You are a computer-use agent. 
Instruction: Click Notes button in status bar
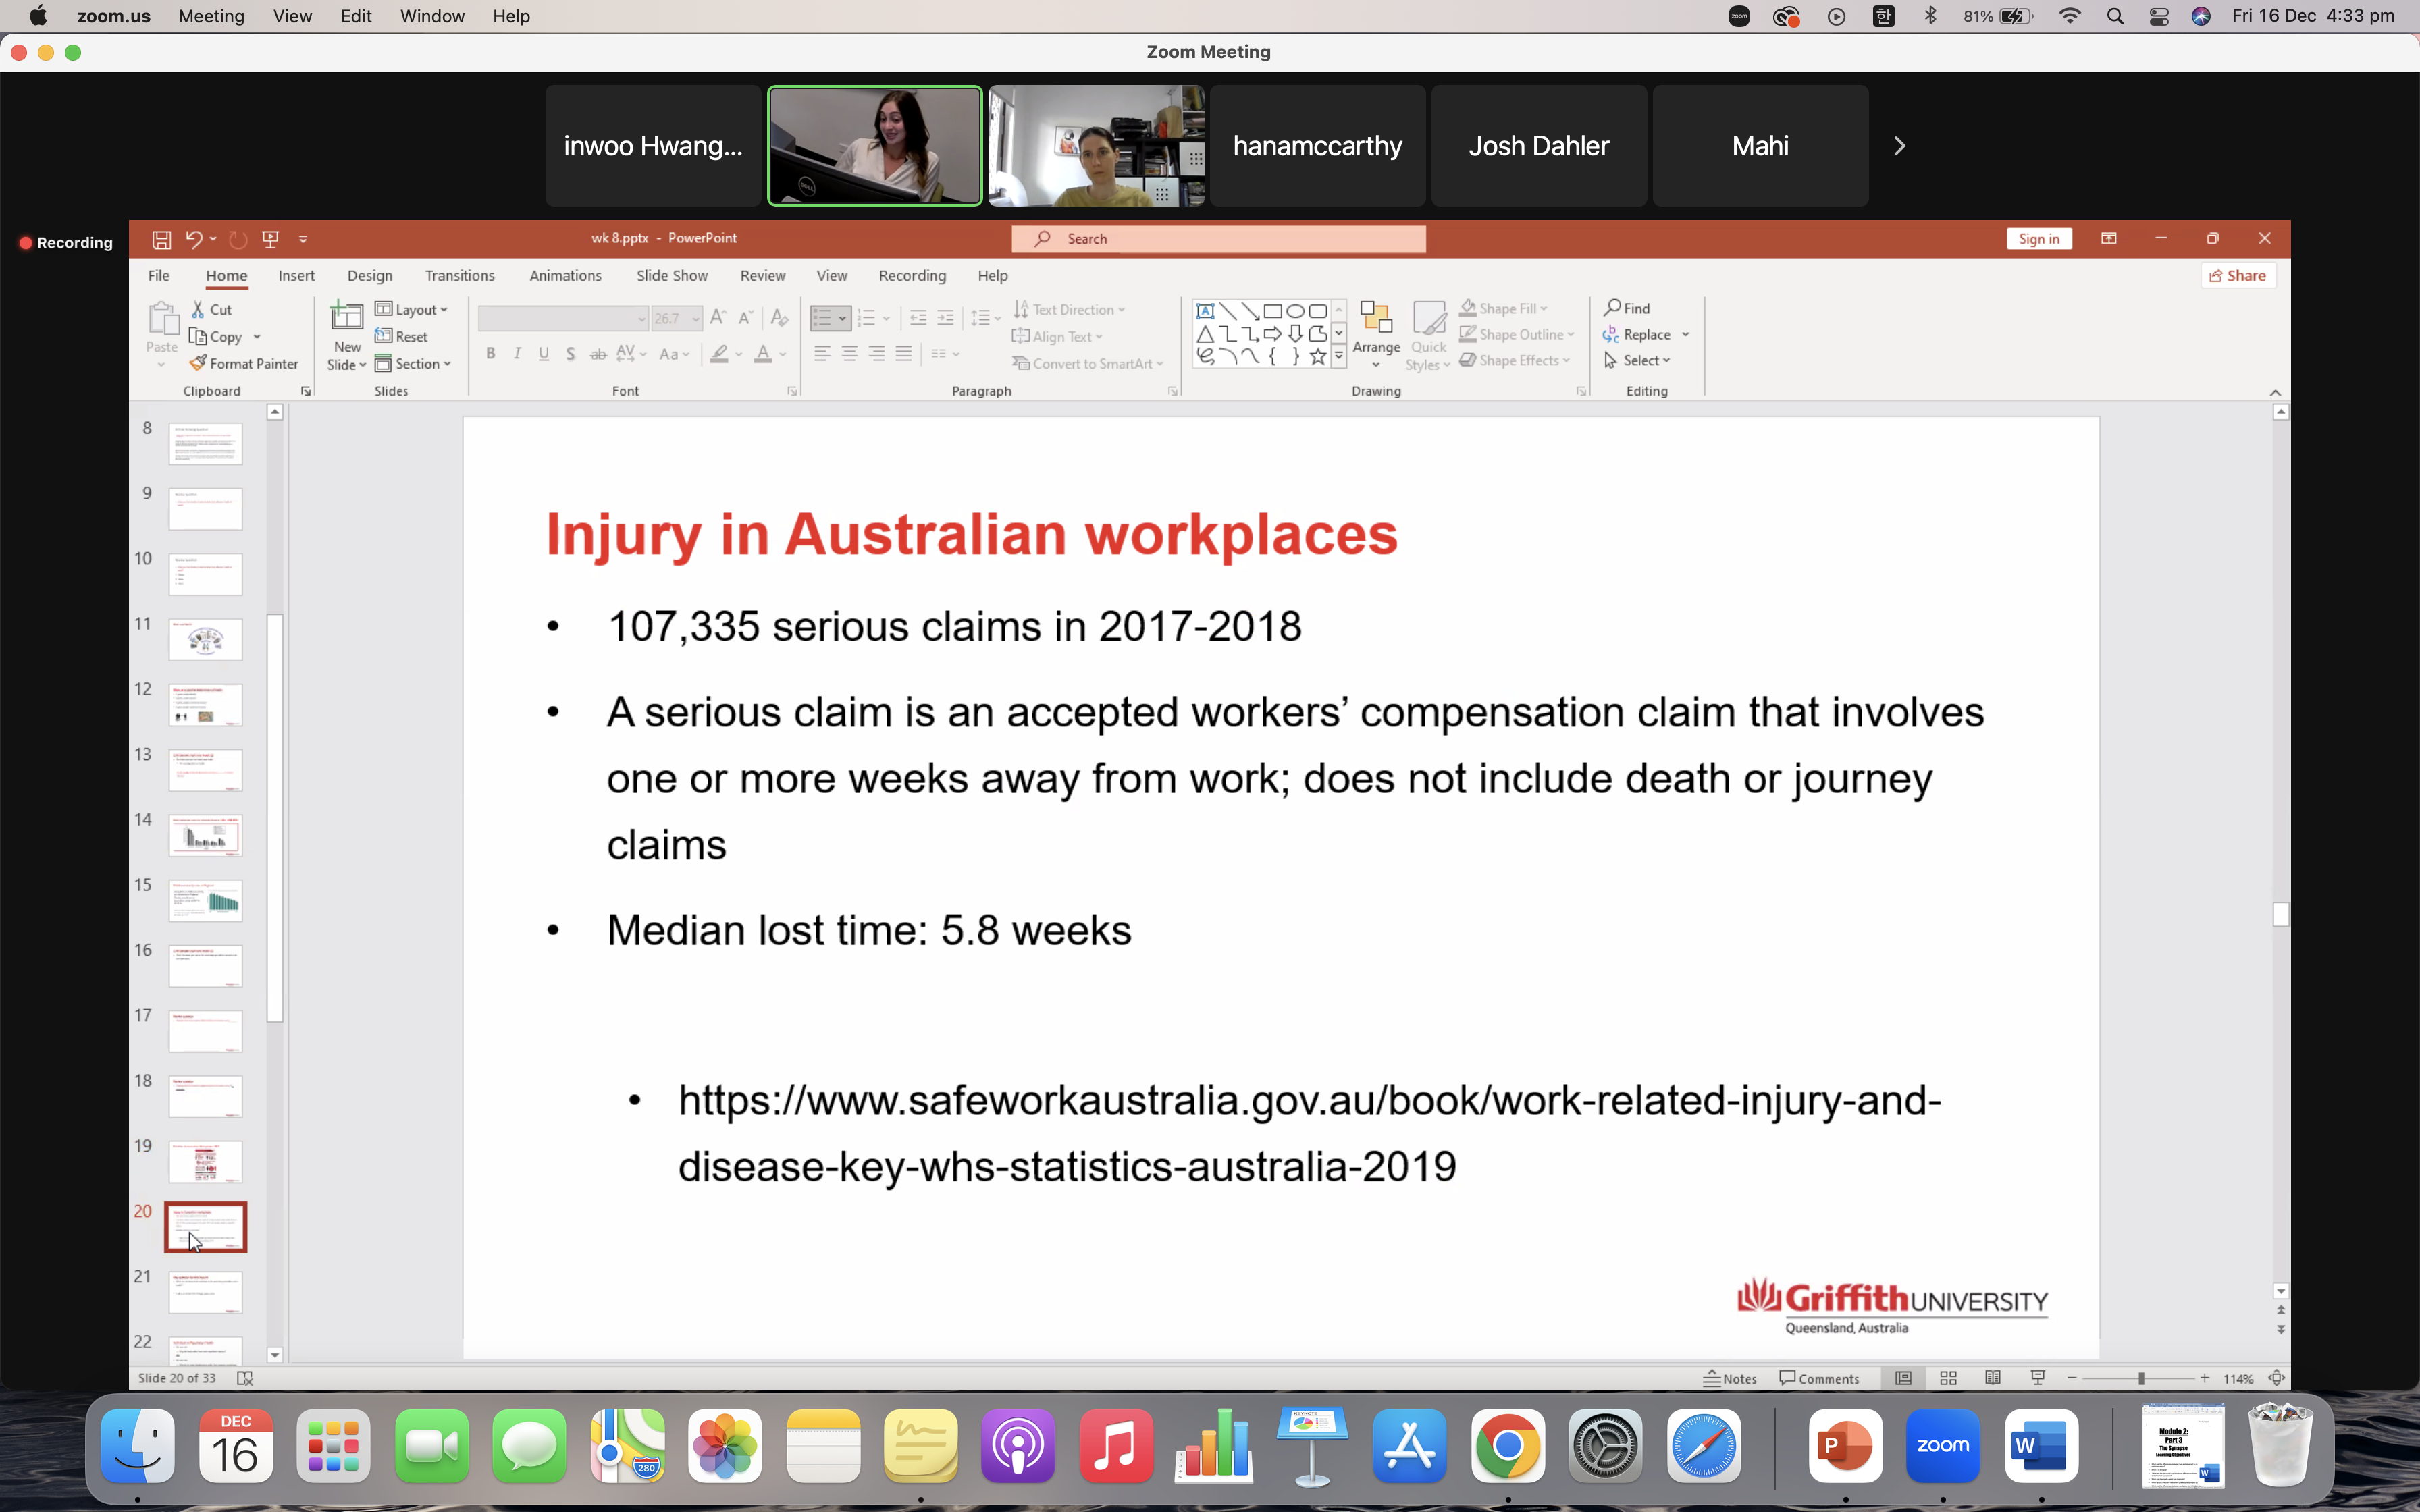1731,1378
